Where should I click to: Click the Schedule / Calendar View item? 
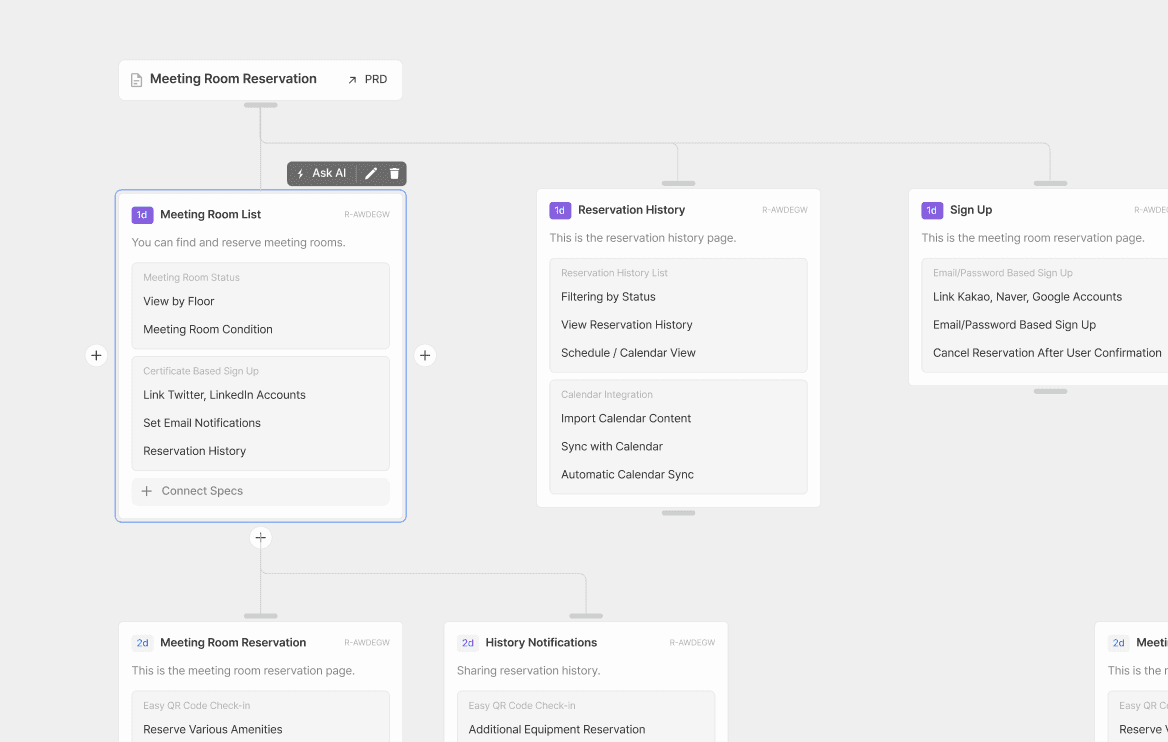point(628,353)
